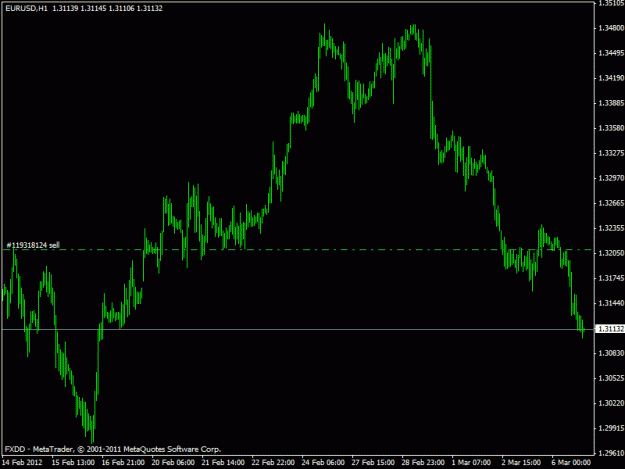Click the 6 Mar 00:00 time label
This screenshot has height=469, width=625.
pyautogui.click(x=571, y=463)
